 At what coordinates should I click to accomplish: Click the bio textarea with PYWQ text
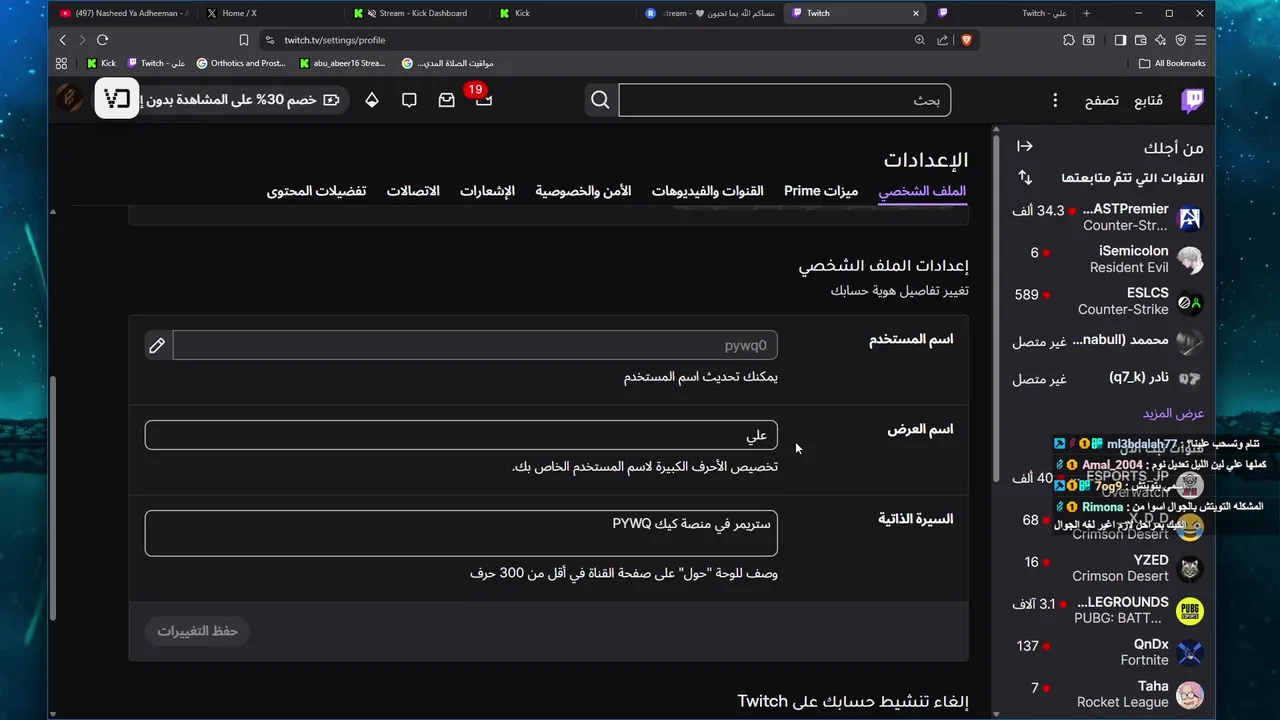pos(461,533)
